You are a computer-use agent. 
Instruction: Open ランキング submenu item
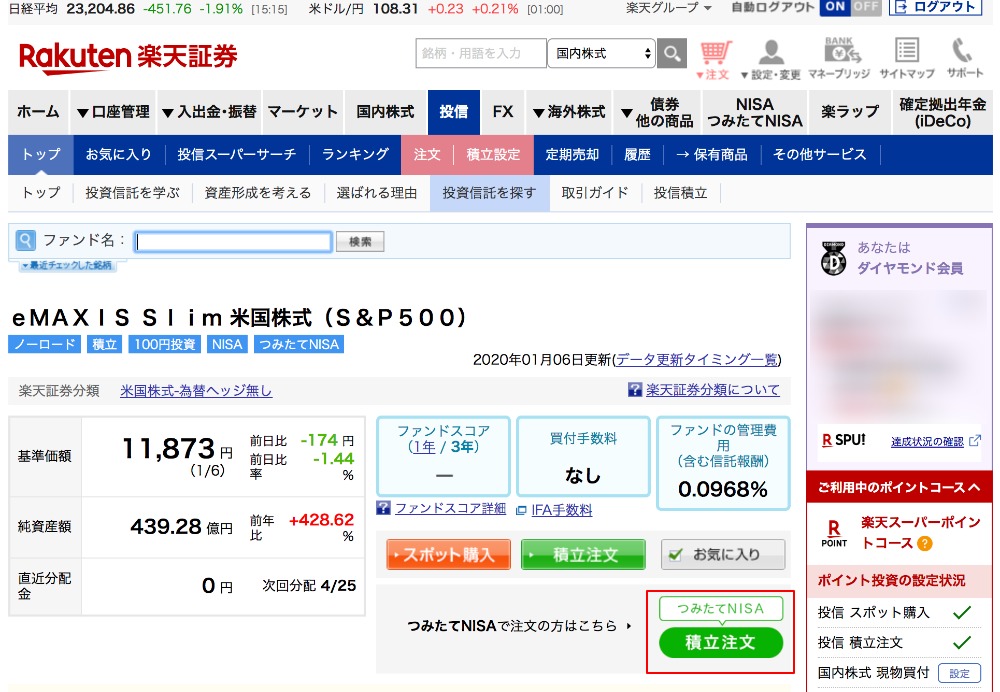click(x=355, y=154)
